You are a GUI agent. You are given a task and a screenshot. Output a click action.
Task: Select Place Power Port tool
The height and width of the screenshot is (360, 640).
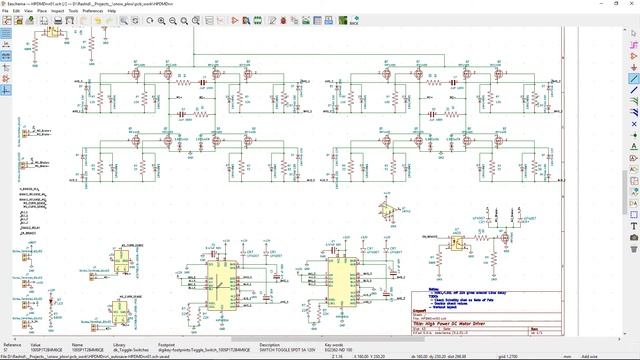(634, 67)
